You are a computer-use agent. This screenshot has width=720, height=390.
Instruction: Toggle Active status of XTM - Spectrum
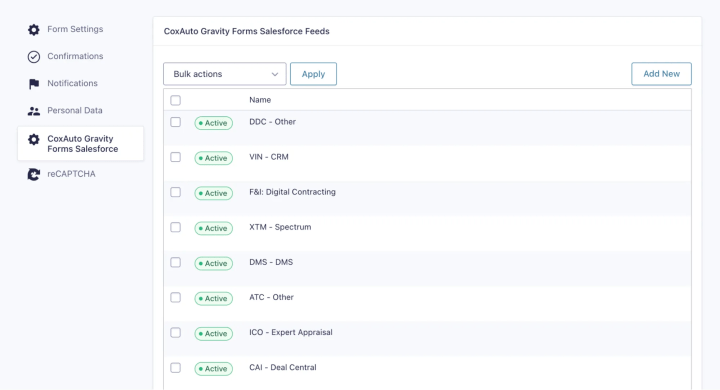[x=214, y=228]
